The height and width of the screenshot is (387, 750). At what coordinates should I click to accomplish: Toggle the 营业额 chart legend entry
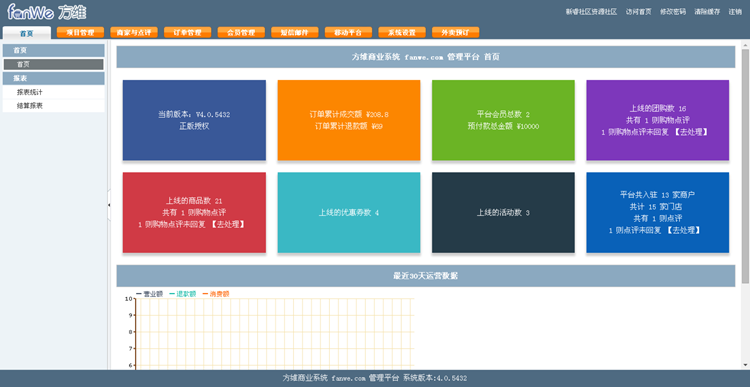150,294
